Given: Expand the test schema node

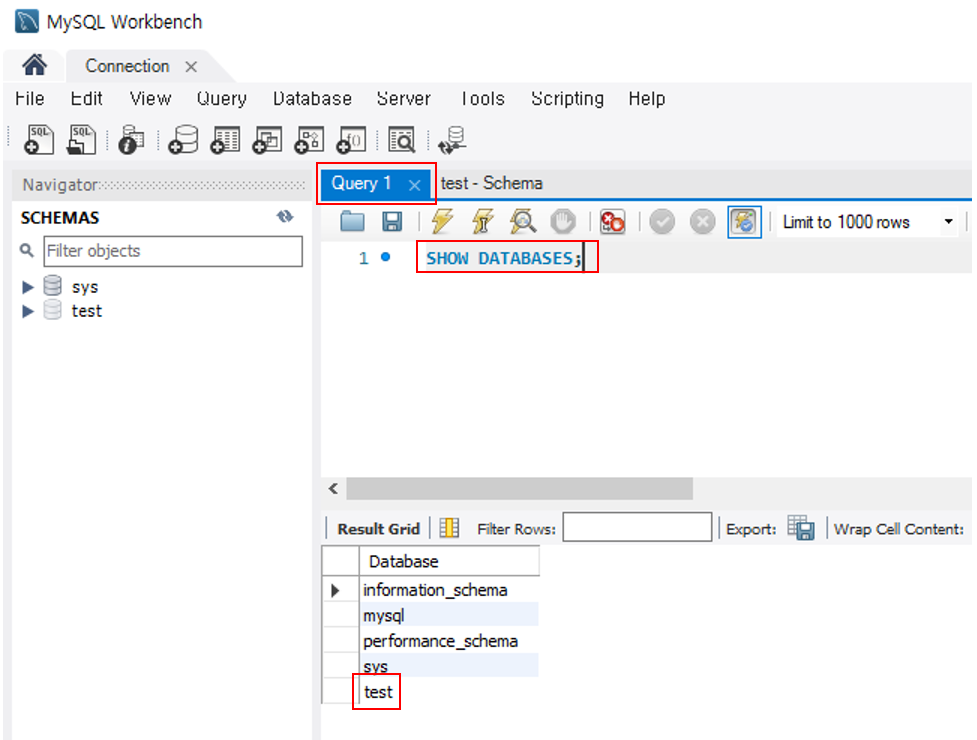Looking at the screenshot, I should tap(27, 311).
